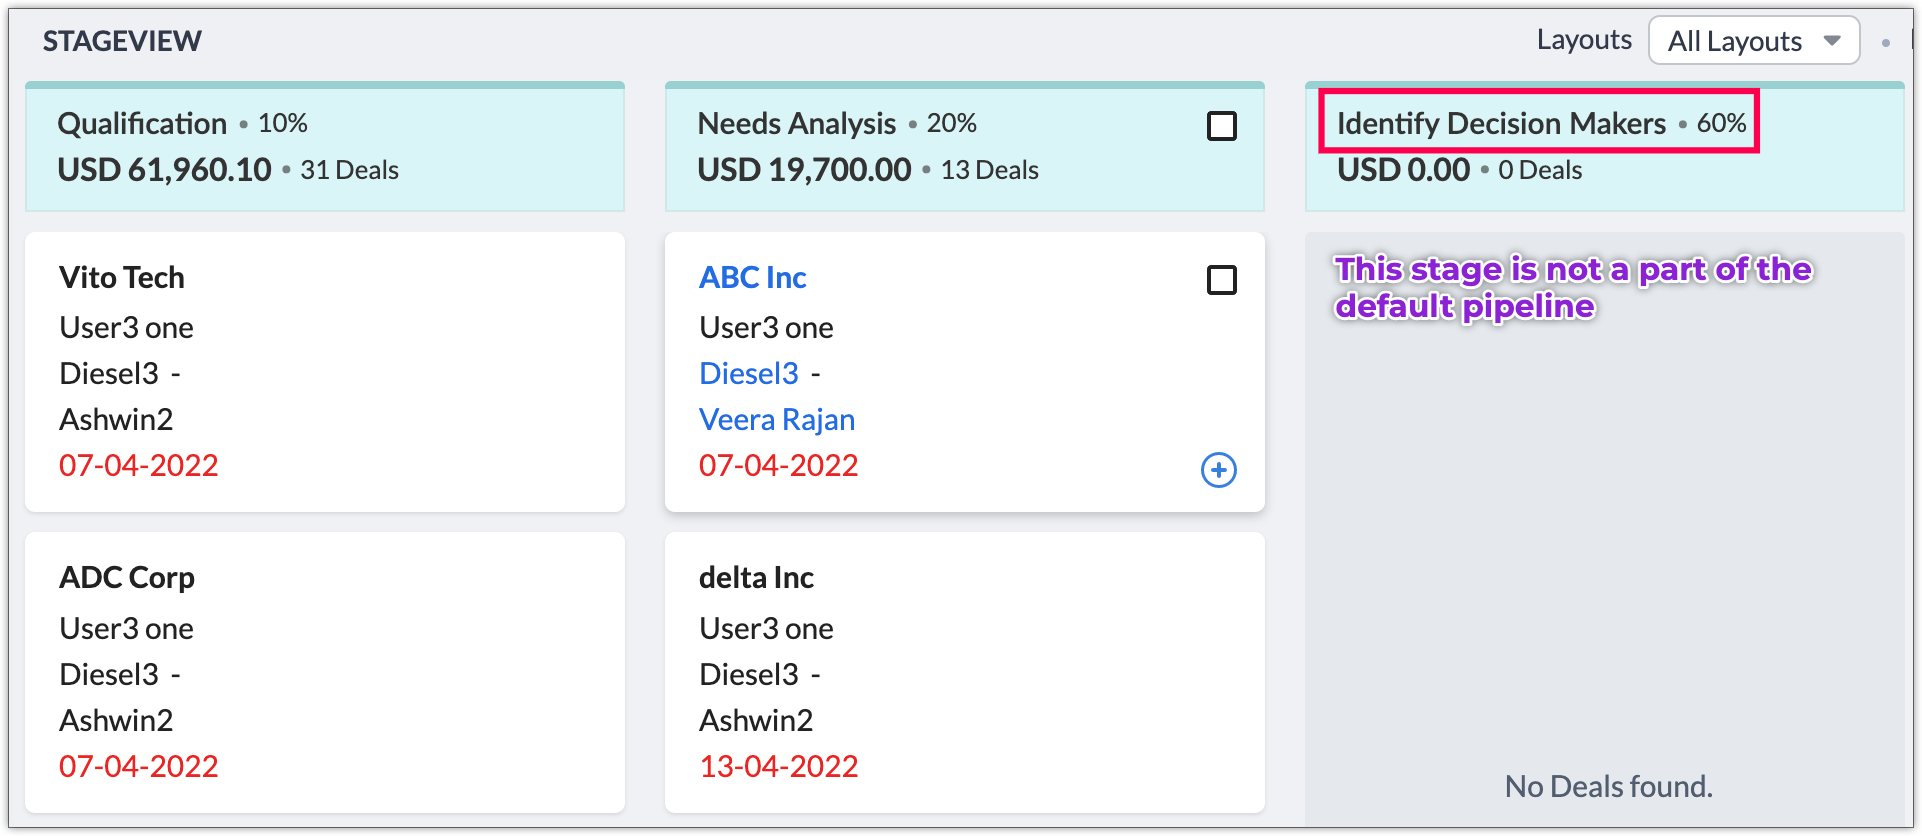This screenshot has width=1922, height=836.
Task: Click the STAGEVIEW heading
Action: pos(122,41)
